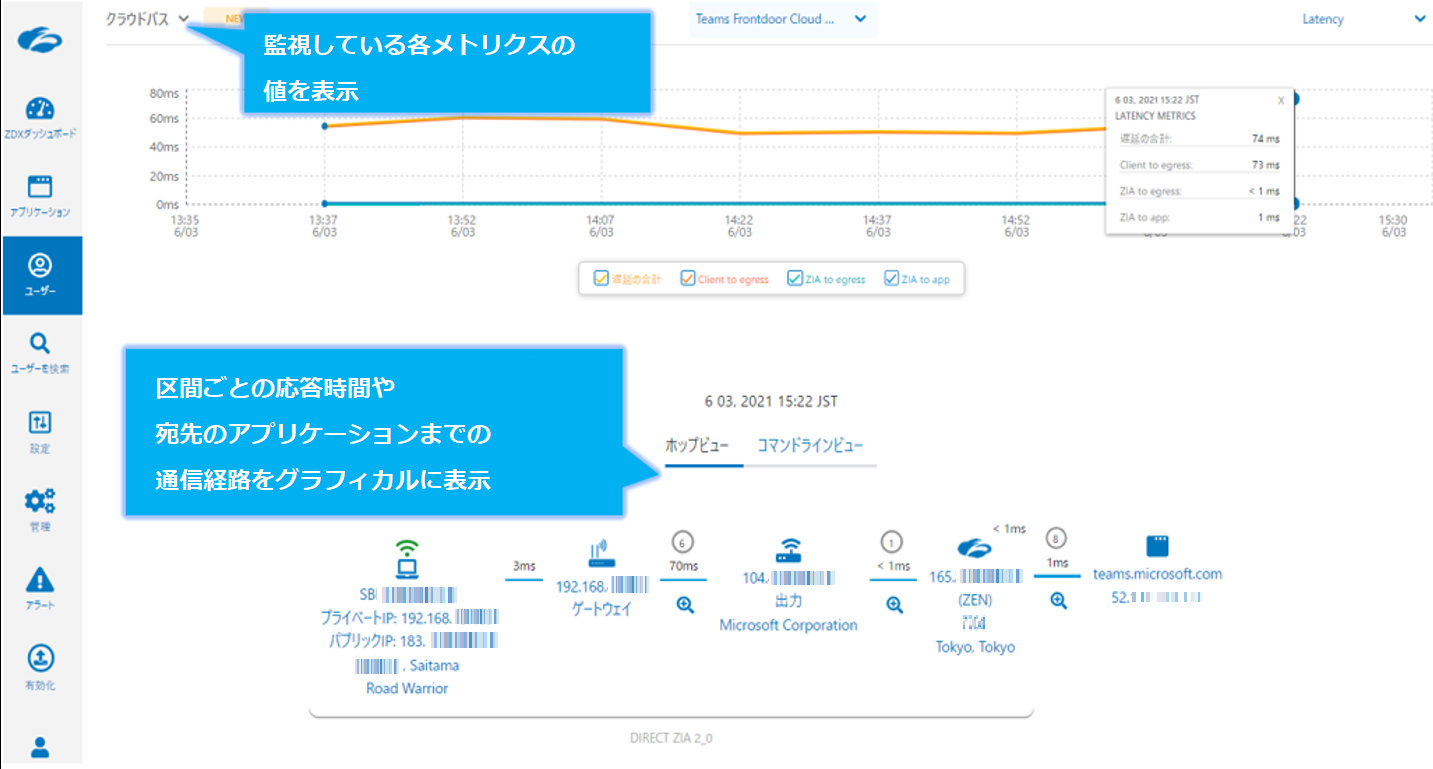The height and width of the screenshot is (769, 1433).
Task: Open the profile icon at sidebar bottom
Action: click(x=40, y=747)
